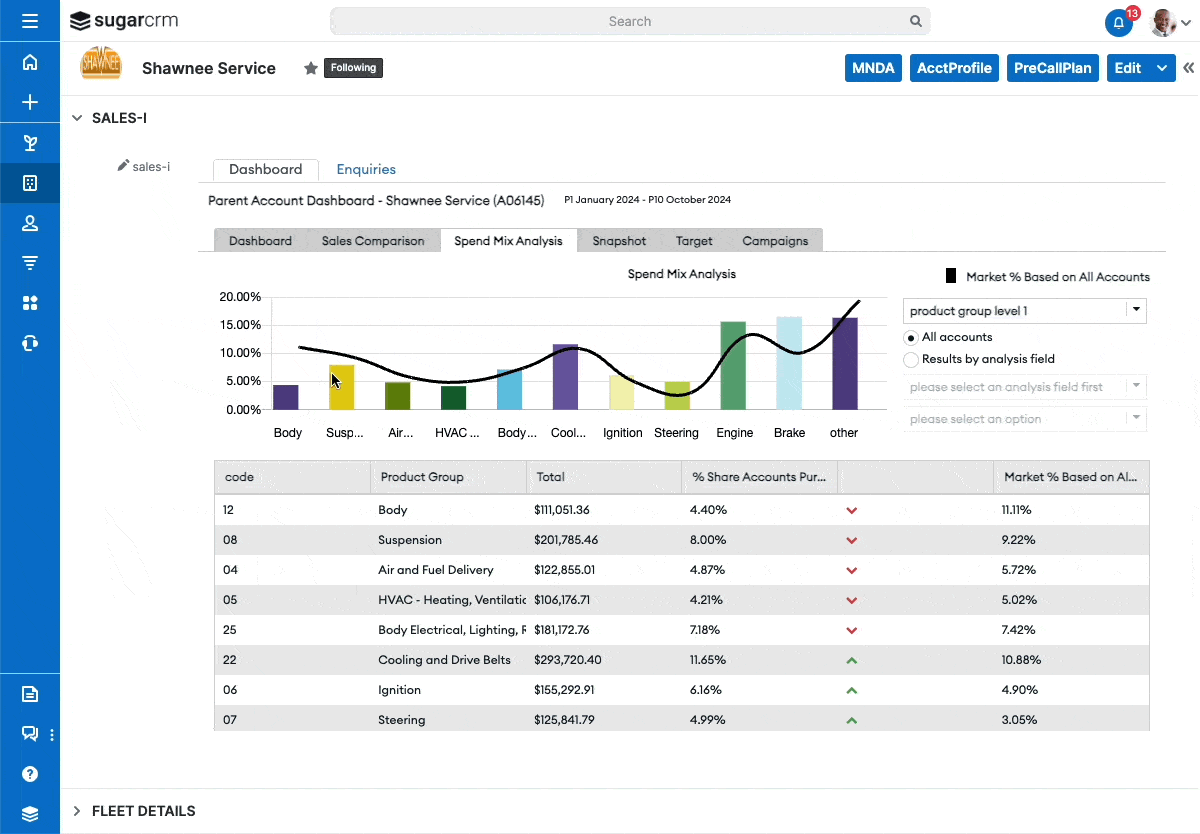Select the All accounts radio button
Image resolution: width=1200 pixels, height=834 pixels.
coord(911,338)
